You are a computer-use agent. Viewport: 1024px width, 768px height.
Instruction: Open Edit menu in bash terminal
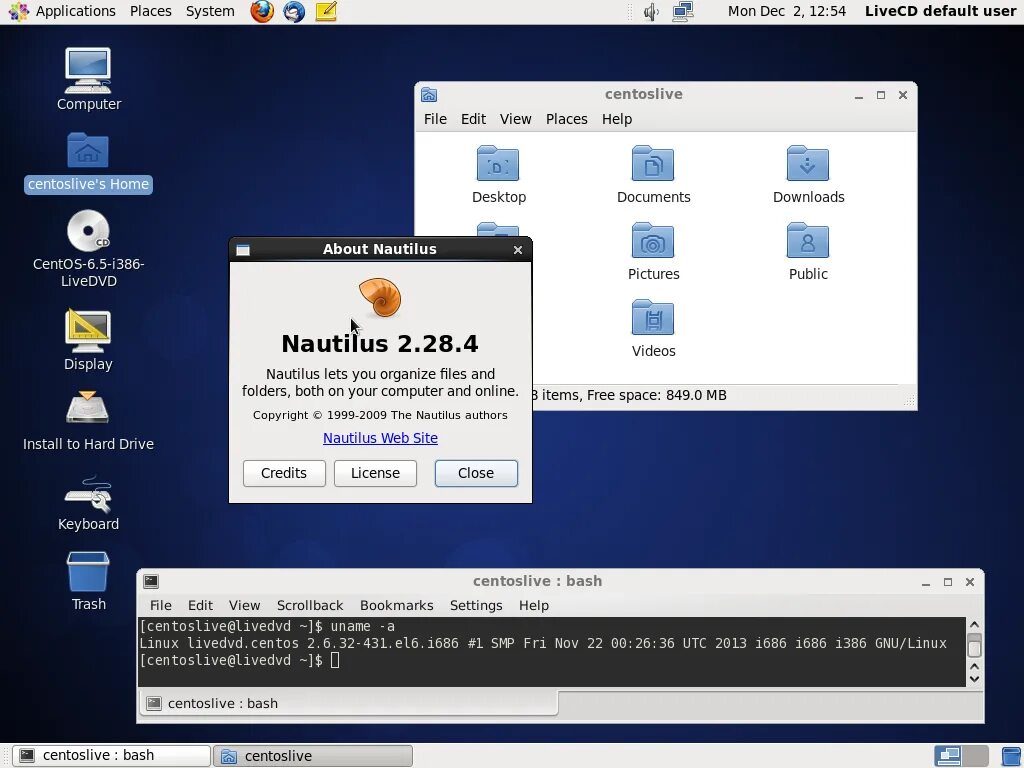tap(200, 605)
